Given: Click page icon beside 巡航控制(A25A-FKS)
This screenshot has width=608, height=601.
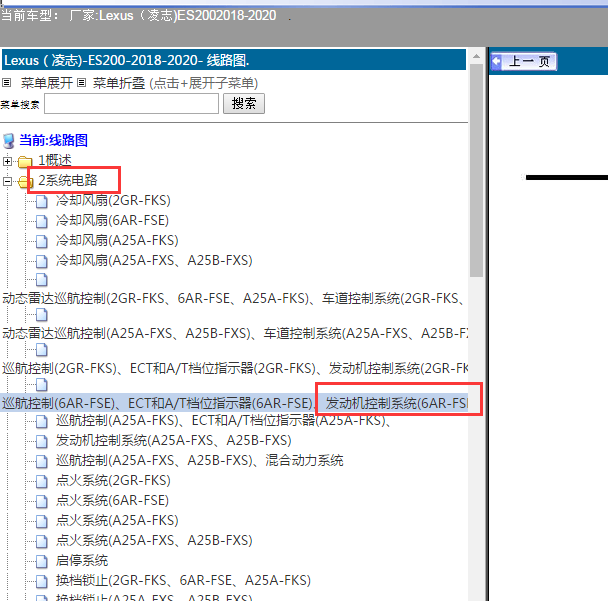Looking at the screenshot, I should [41, 421].
